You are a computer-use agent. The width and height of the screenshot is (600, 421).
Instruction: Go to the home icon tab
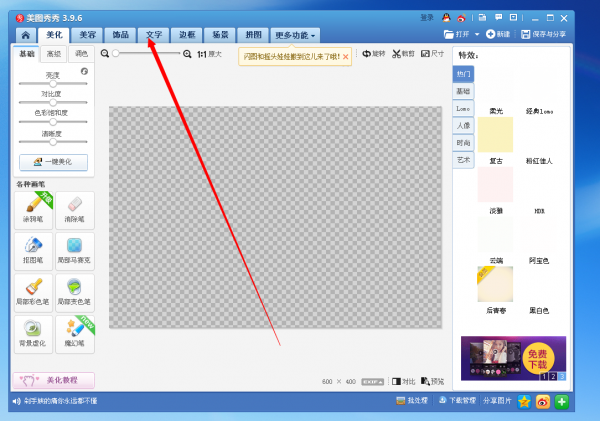[x=26, y=35]
